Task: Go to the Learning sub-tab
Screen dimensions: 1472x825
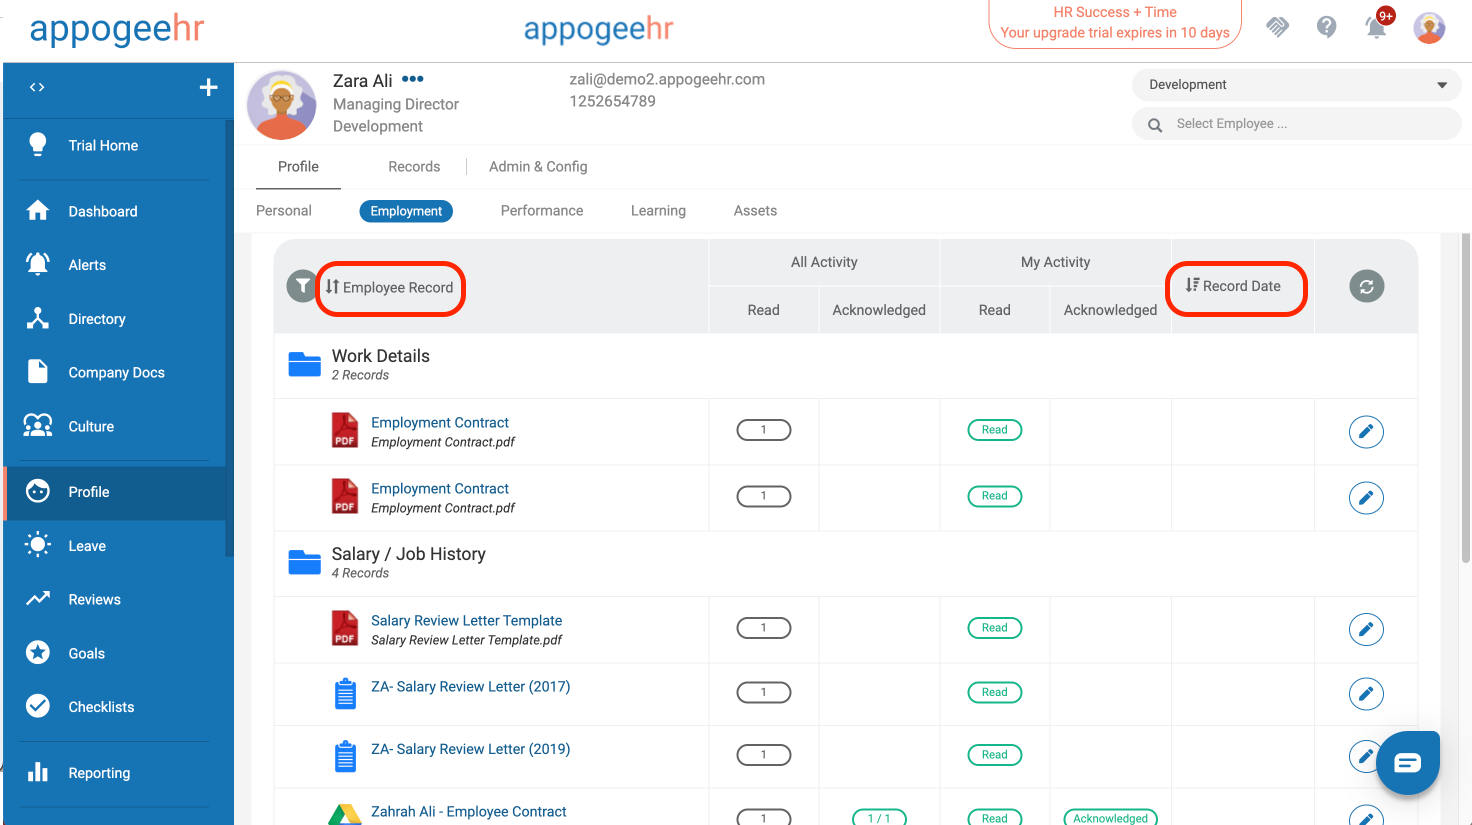Action: pos(658,211)
